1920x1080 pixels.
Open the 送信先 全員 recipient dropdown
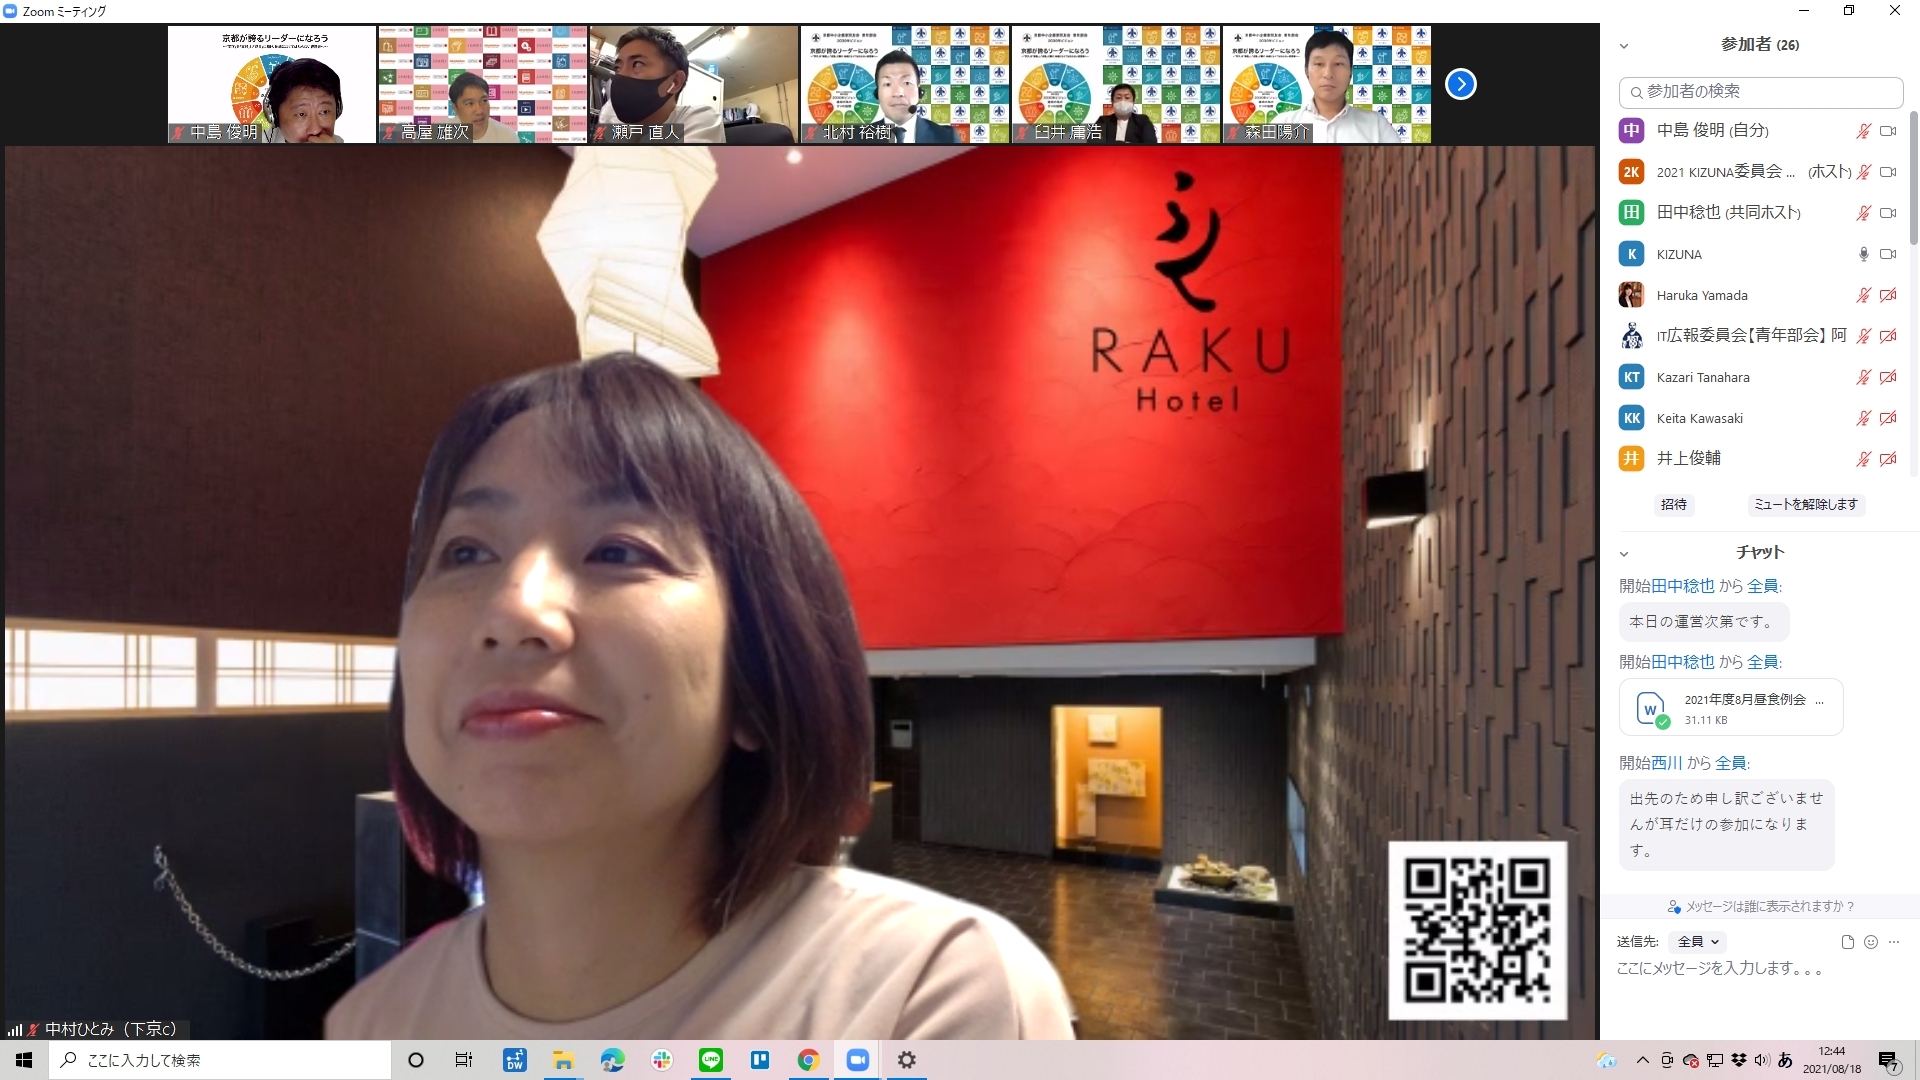point(1698,942)
